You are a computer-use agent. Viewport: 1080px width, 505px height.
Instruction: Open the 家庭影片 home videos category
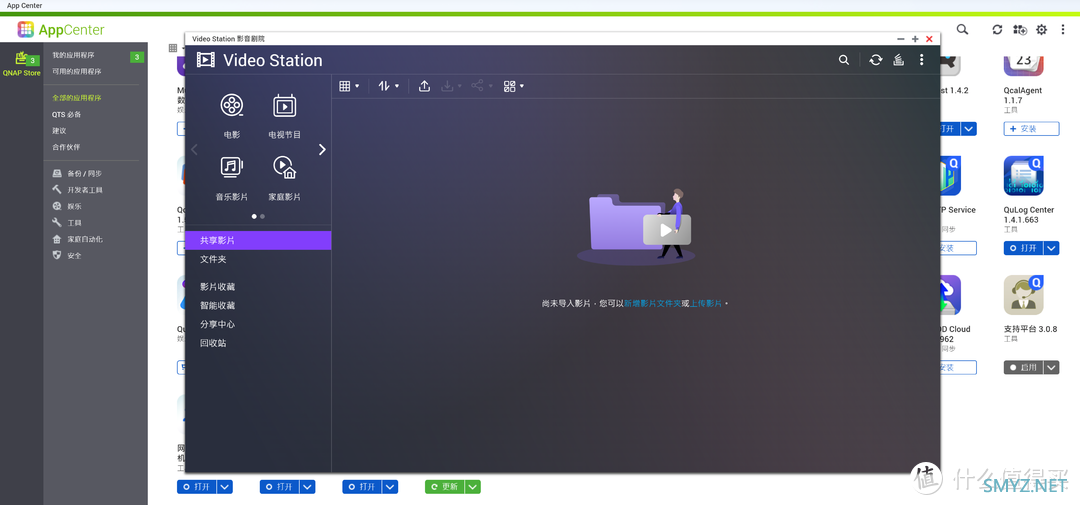284,177
